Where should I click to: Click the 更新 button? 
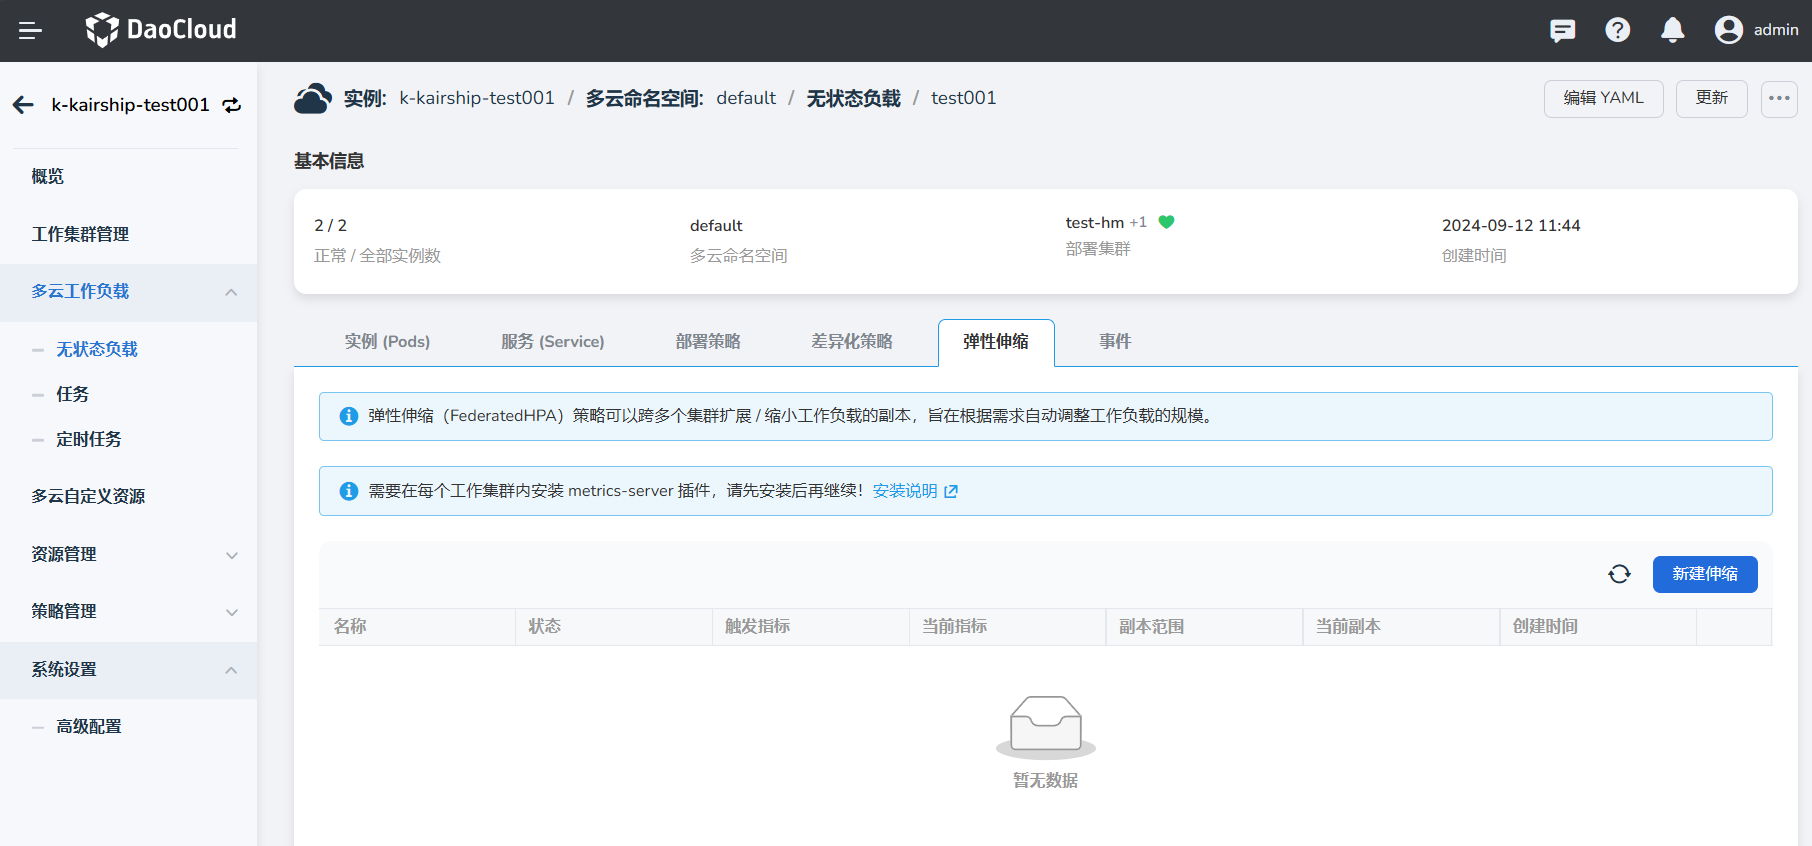click(1711, 98)
